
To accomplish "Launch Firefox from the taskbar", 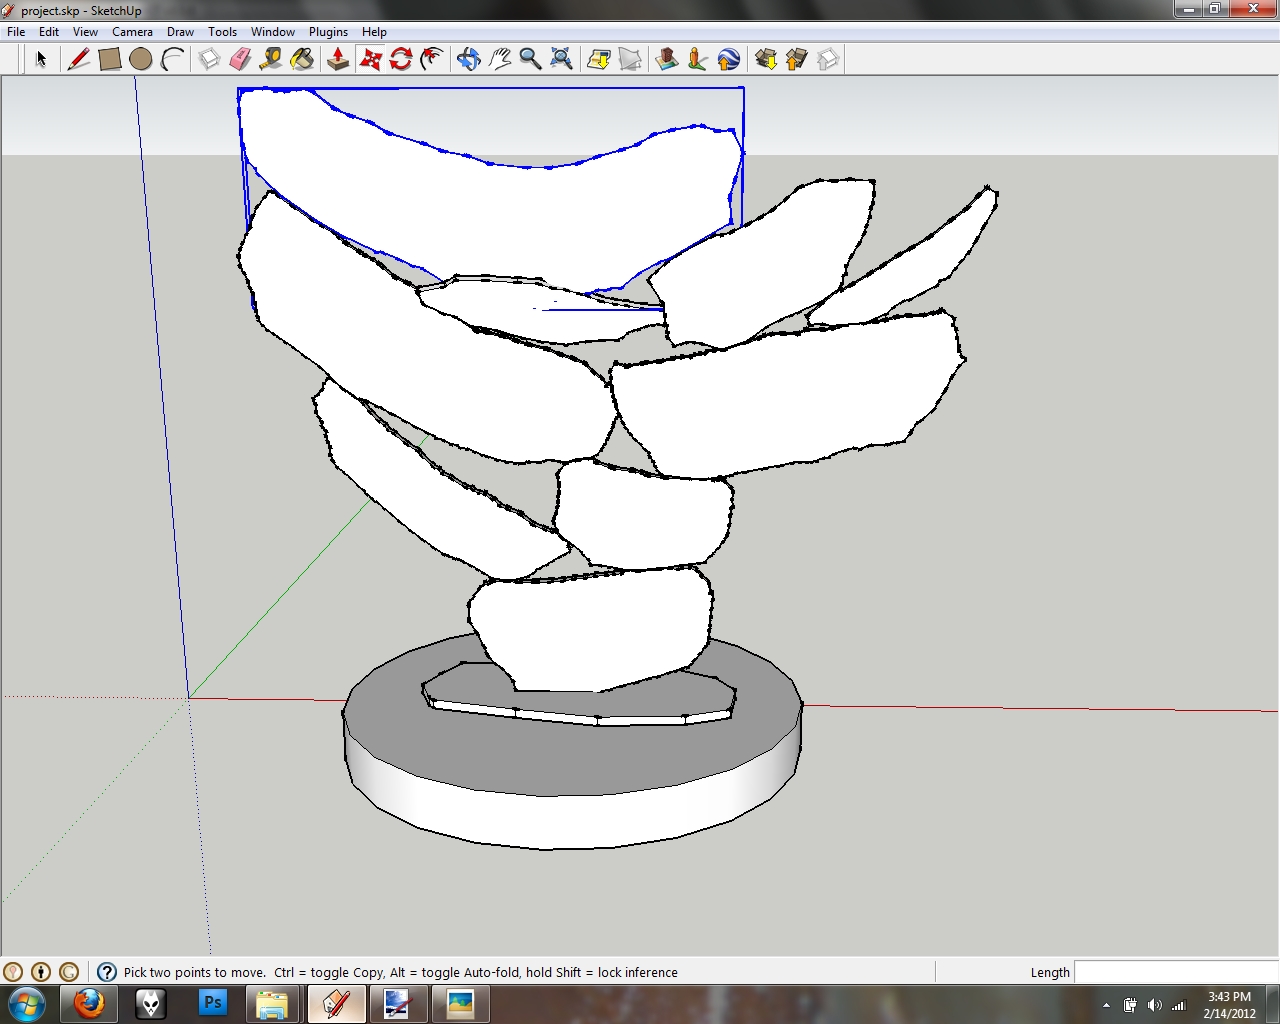I will (89, 1004).
